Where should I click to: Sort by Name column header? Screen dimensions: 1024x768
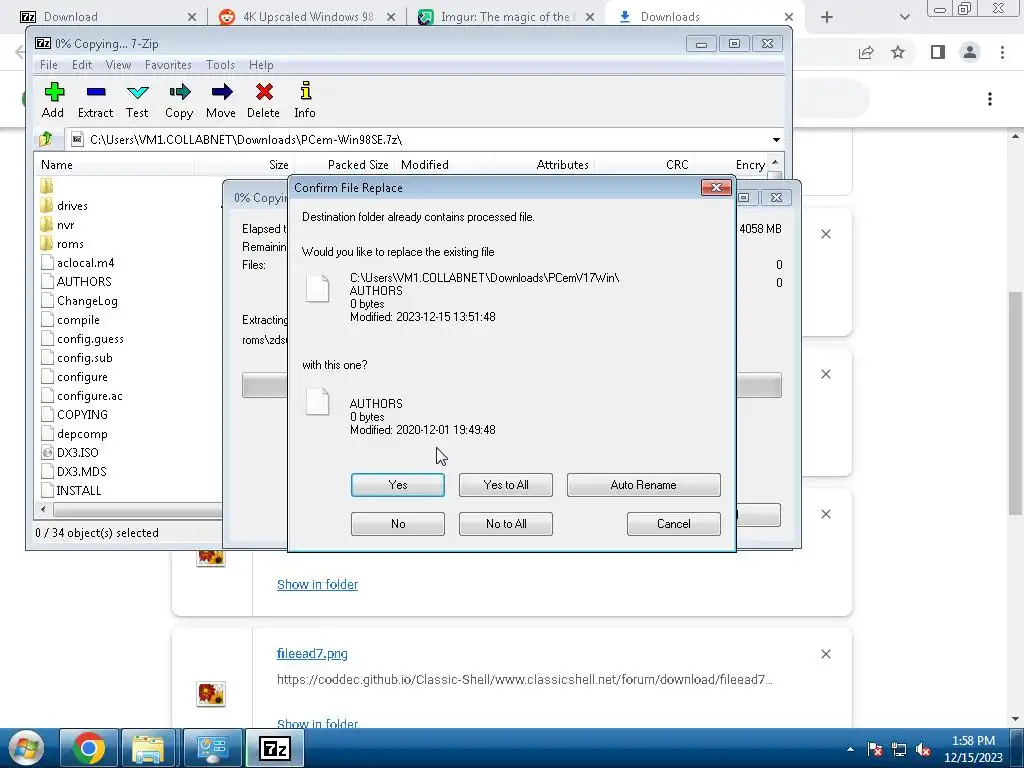114,165
